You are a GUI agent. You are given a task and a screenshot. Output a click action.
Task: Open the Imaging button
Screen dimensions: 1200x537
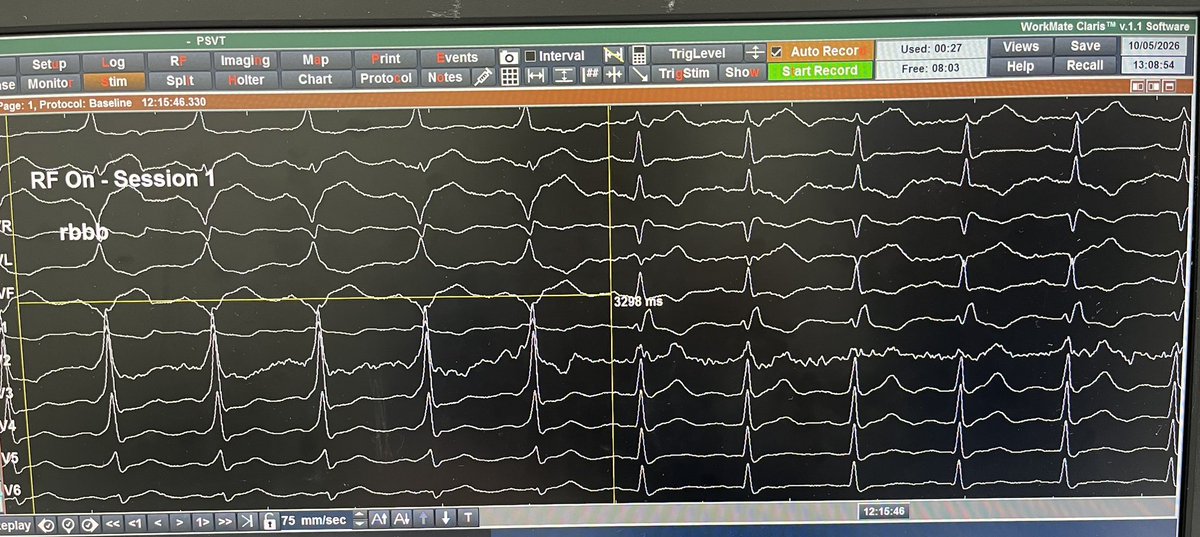245,61
